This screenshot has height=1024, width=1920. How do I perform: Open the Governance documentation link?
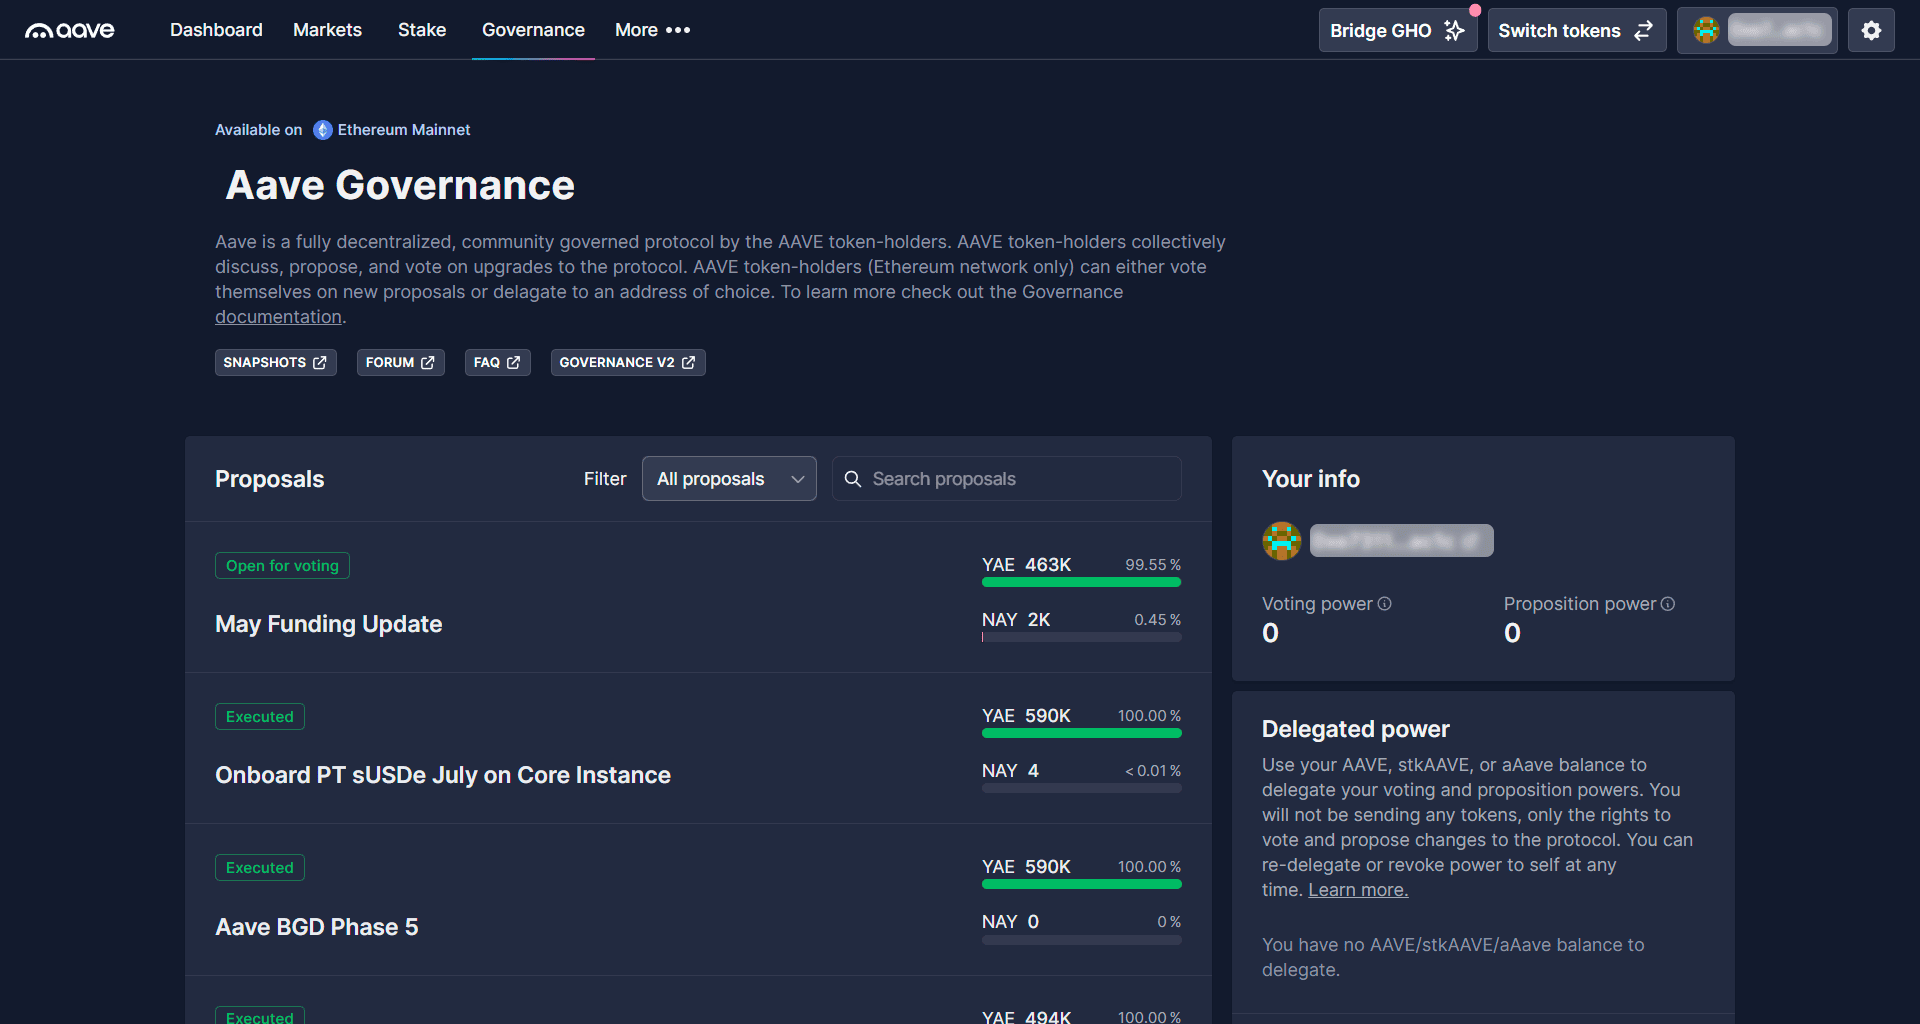(278, 317)
